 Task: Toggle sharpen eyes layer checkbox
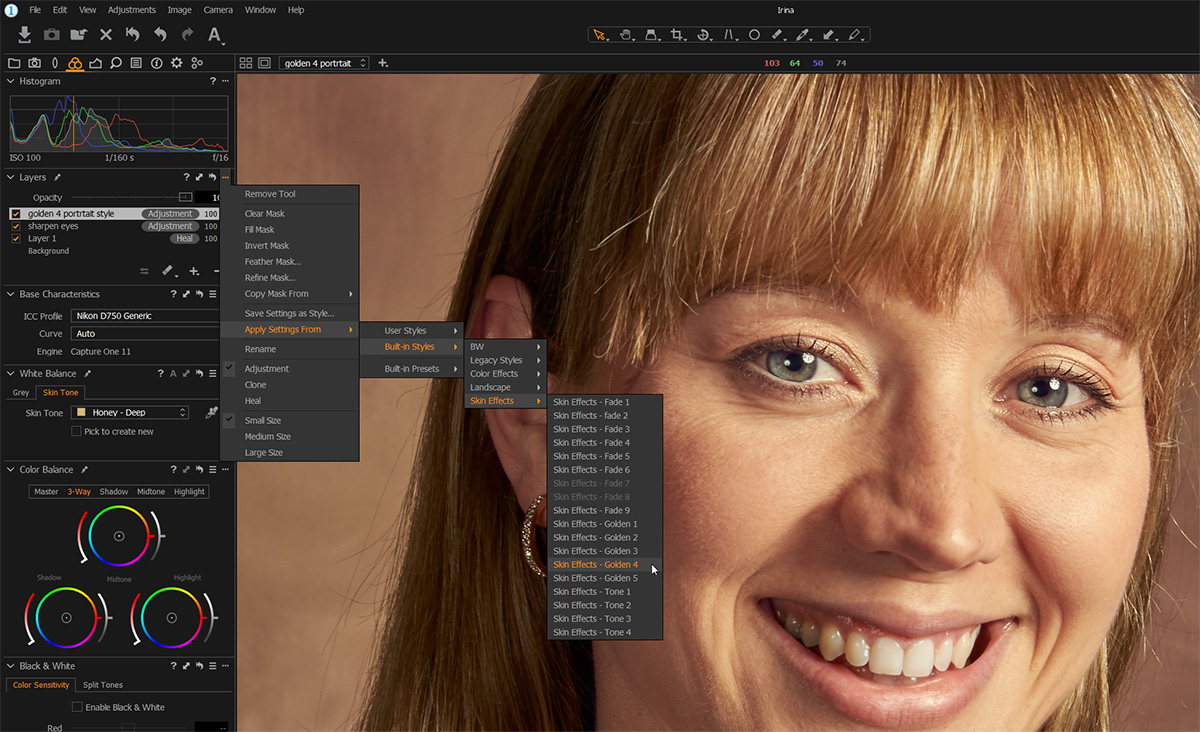click(x=16, y=226)
